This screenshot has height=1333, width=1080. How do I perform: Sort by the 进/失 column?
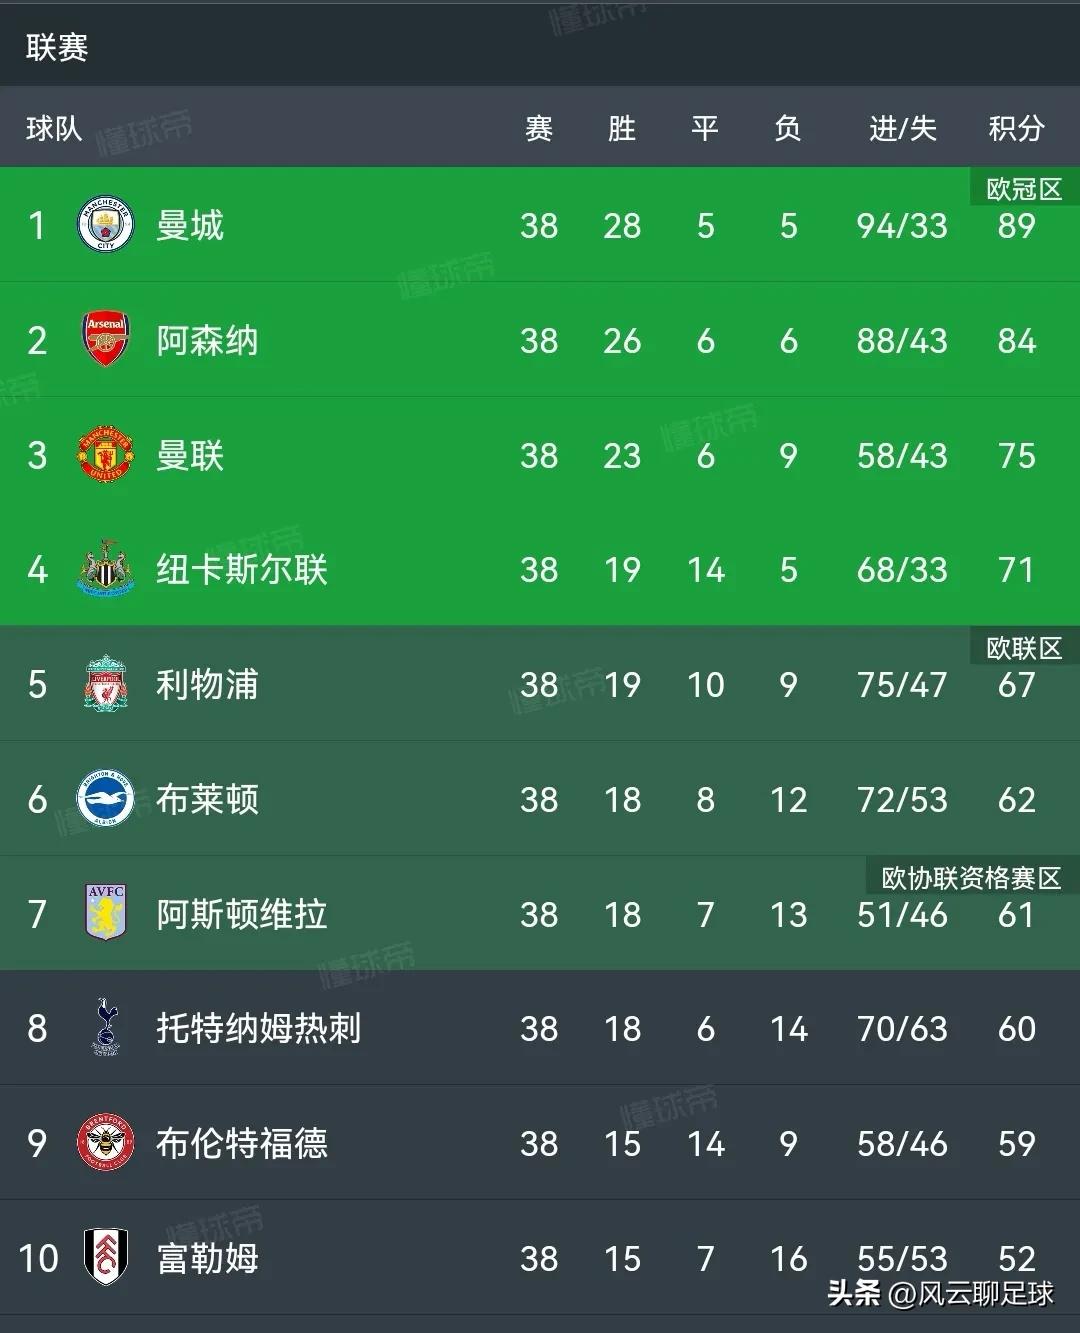[x=901, y=128]
